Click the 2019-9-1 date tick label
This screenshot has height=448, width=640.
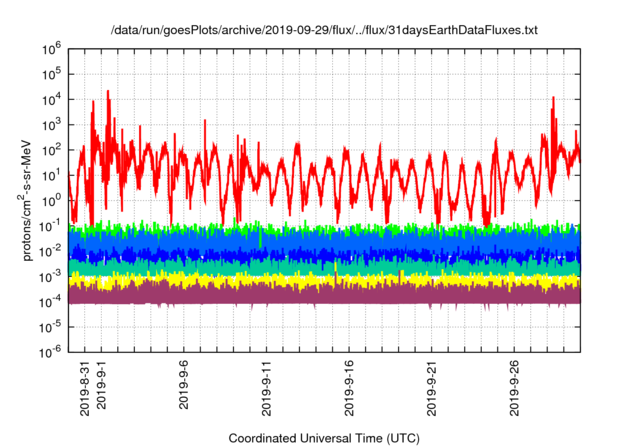coord(101,385)
